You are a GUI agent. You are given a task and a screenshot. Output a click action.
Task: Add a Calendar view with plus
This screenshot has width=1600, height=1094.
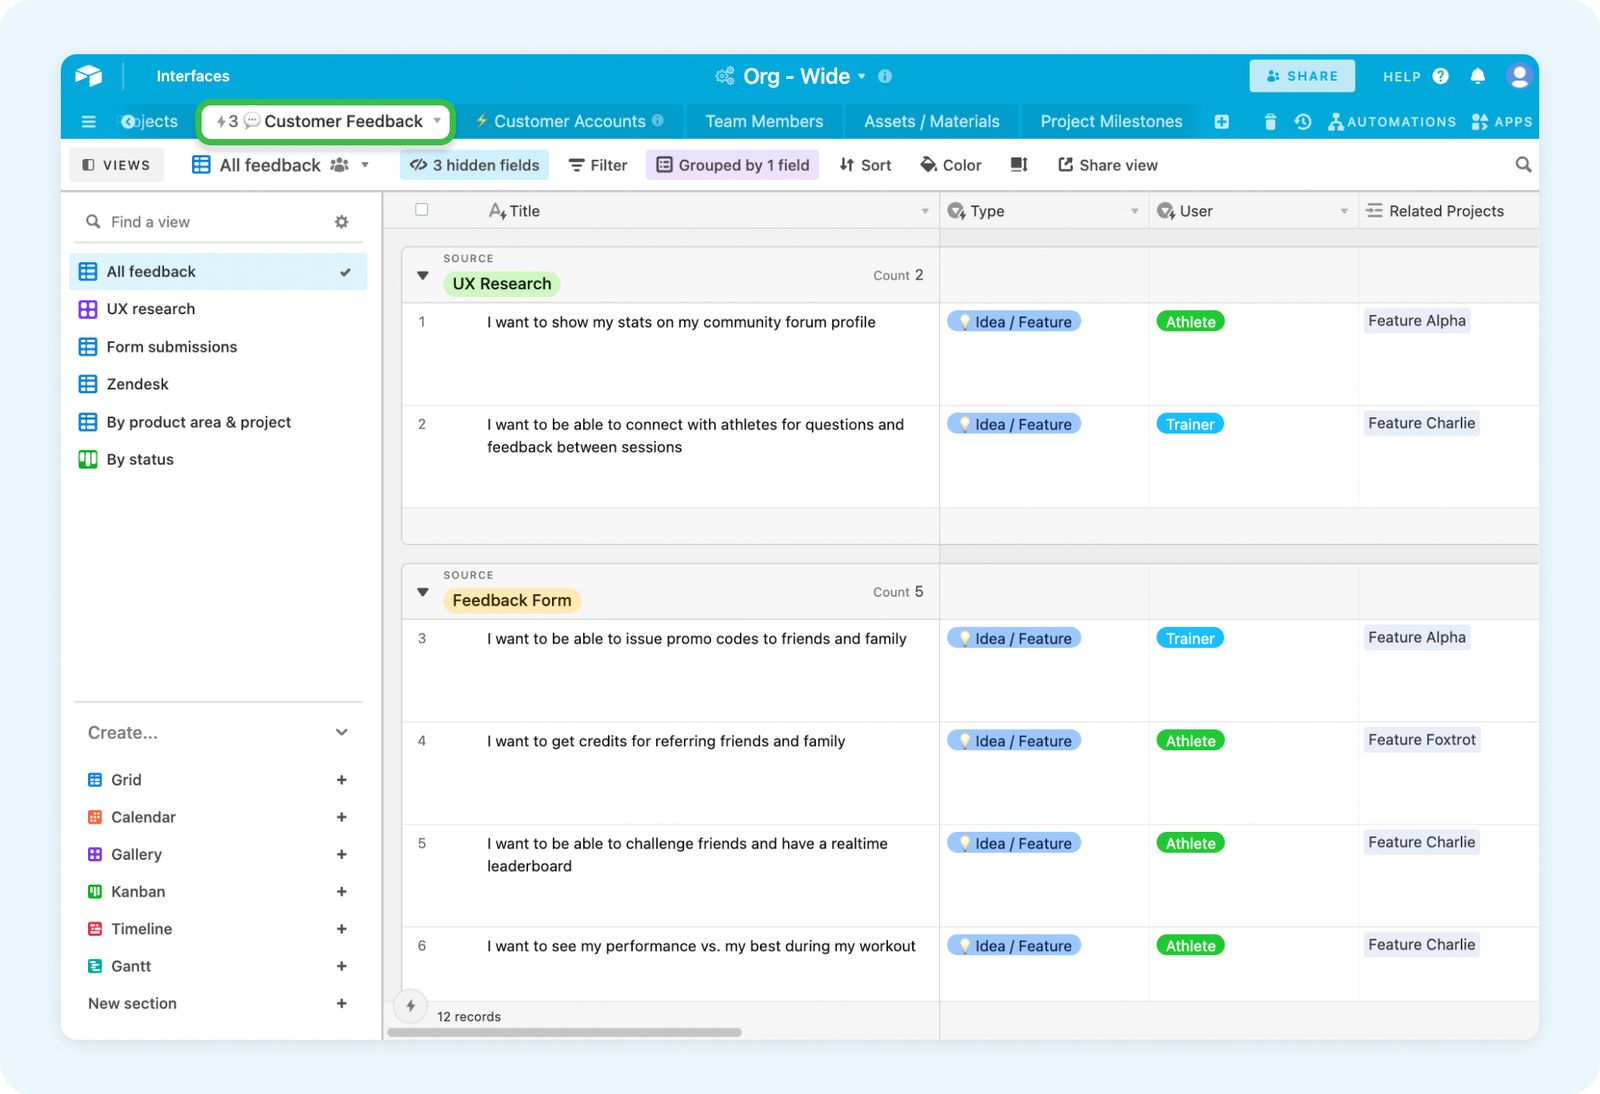[342, 817]
